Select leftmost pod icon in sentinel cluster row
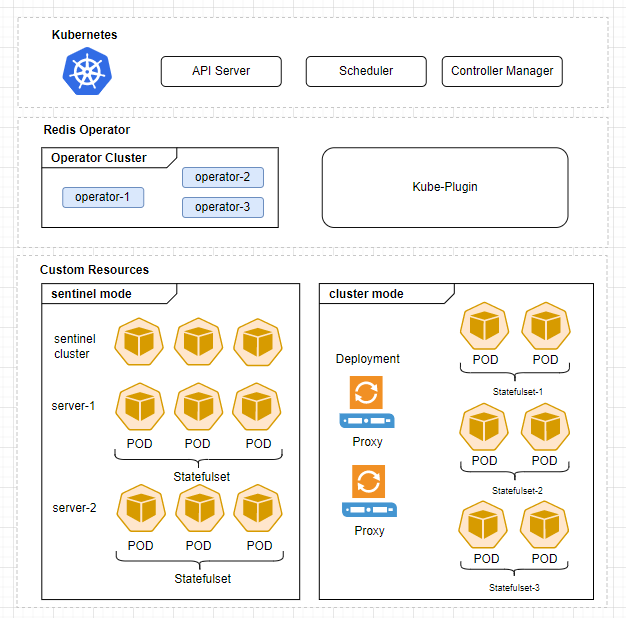This screenshot has width=626, height=618. pos(139,342)
